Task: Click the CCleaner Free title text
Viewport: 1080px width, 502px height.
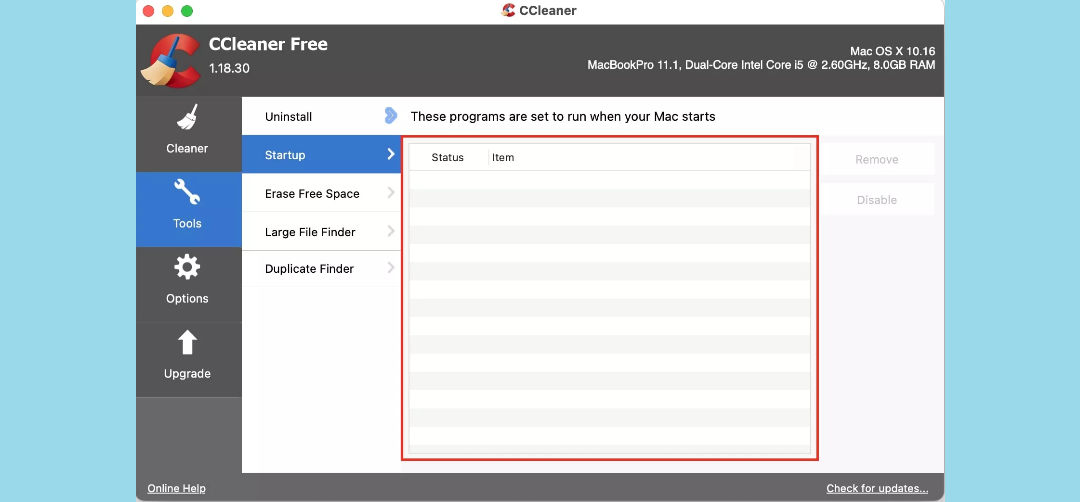Action: tap(268, 44)
